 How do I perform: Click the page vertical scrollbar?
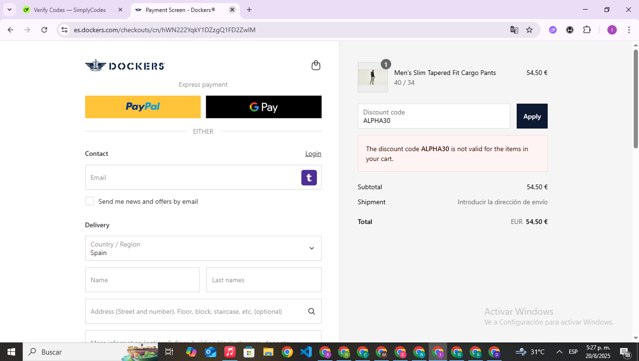coord(635,98)
